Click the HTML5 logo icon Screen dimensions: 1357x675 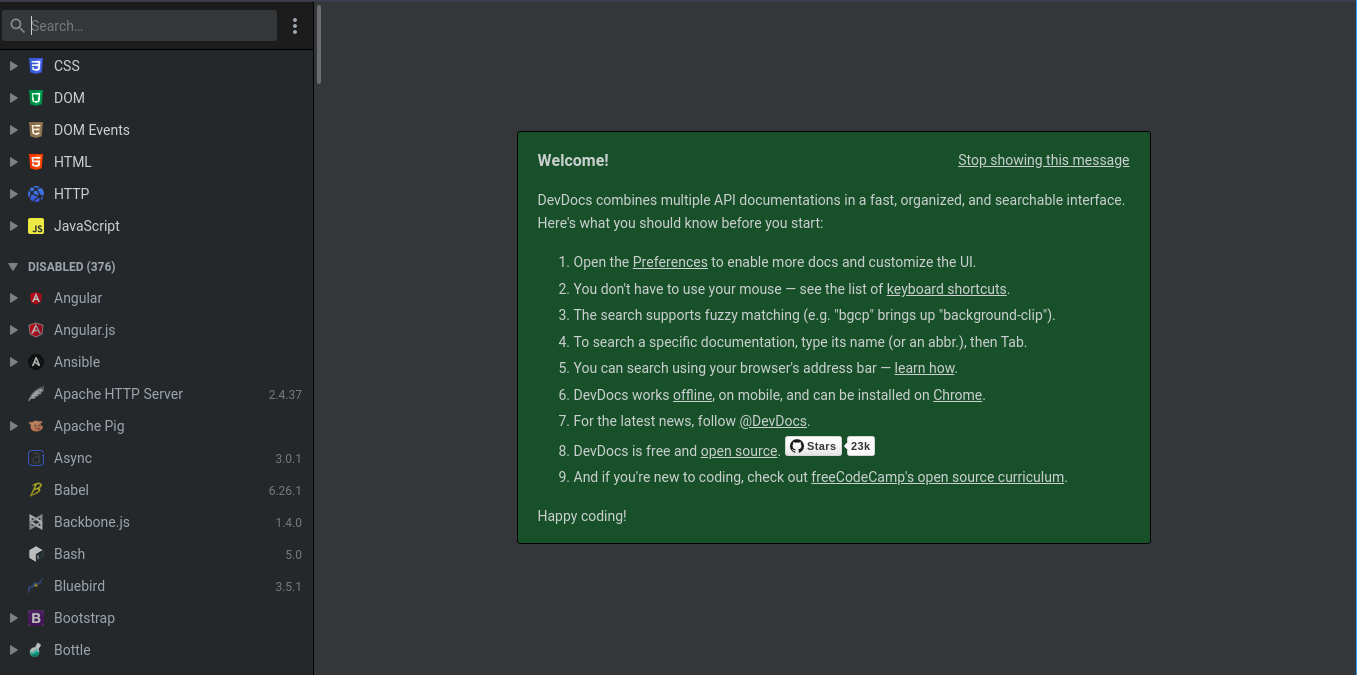click(36, 162)
